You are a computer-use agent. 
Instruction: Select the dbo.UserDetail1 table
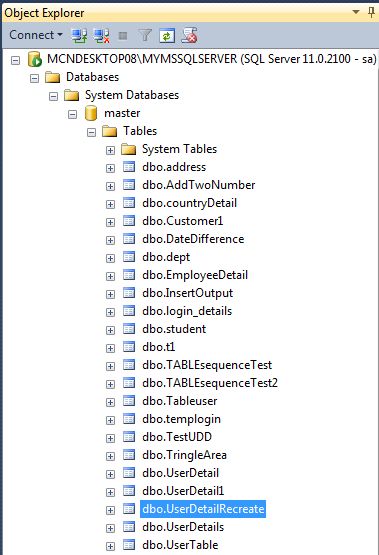click(x=183, y=491)
